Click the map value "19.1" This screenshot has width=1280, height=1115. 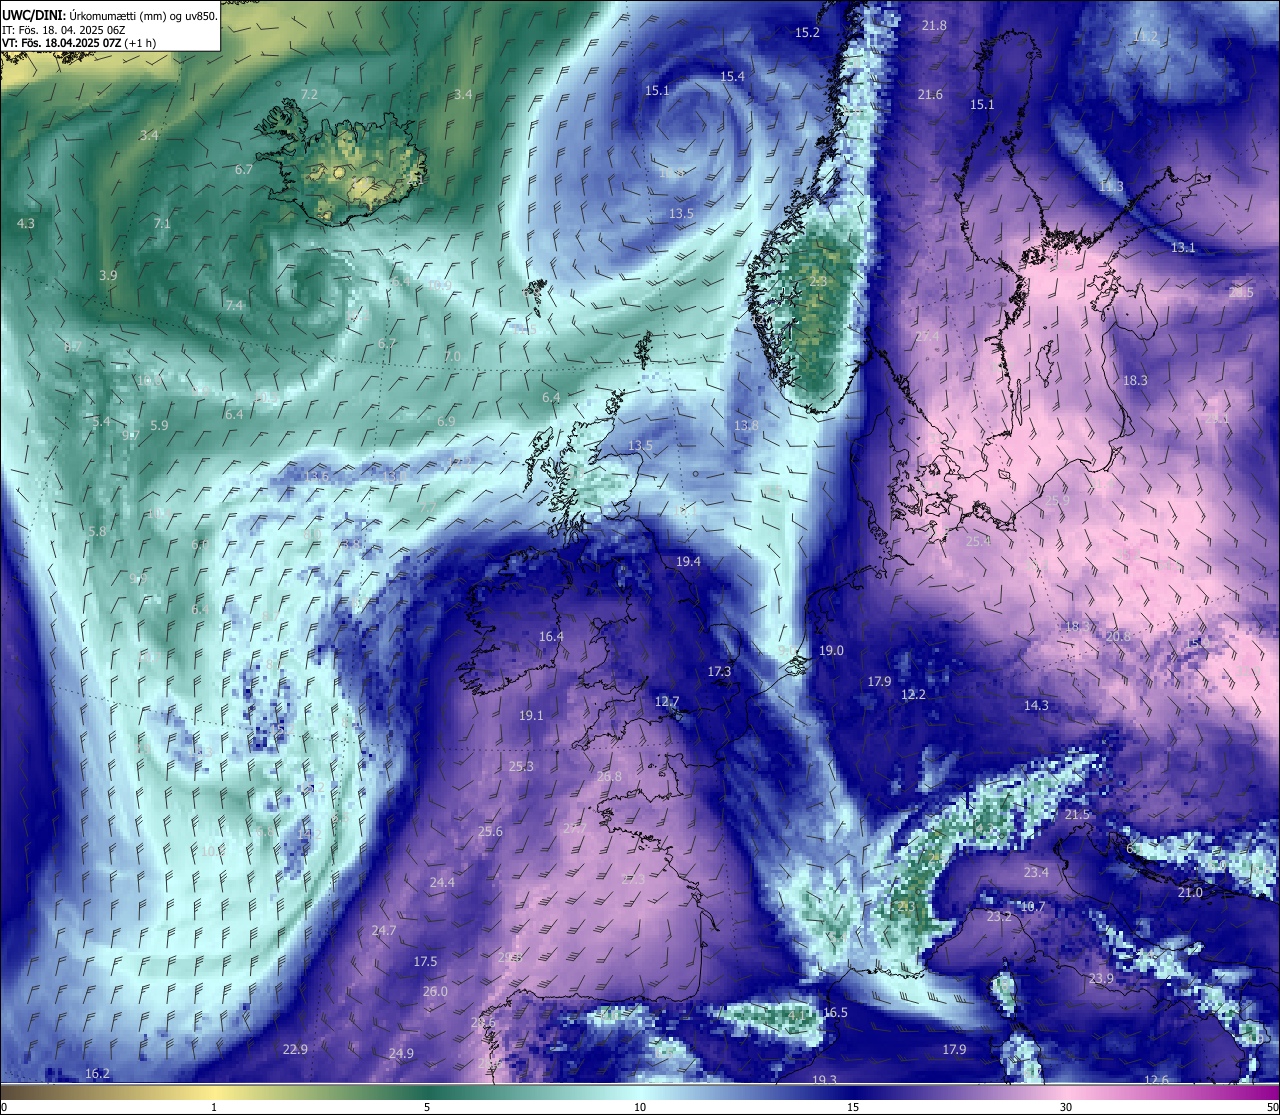click(x=531, y=716)
